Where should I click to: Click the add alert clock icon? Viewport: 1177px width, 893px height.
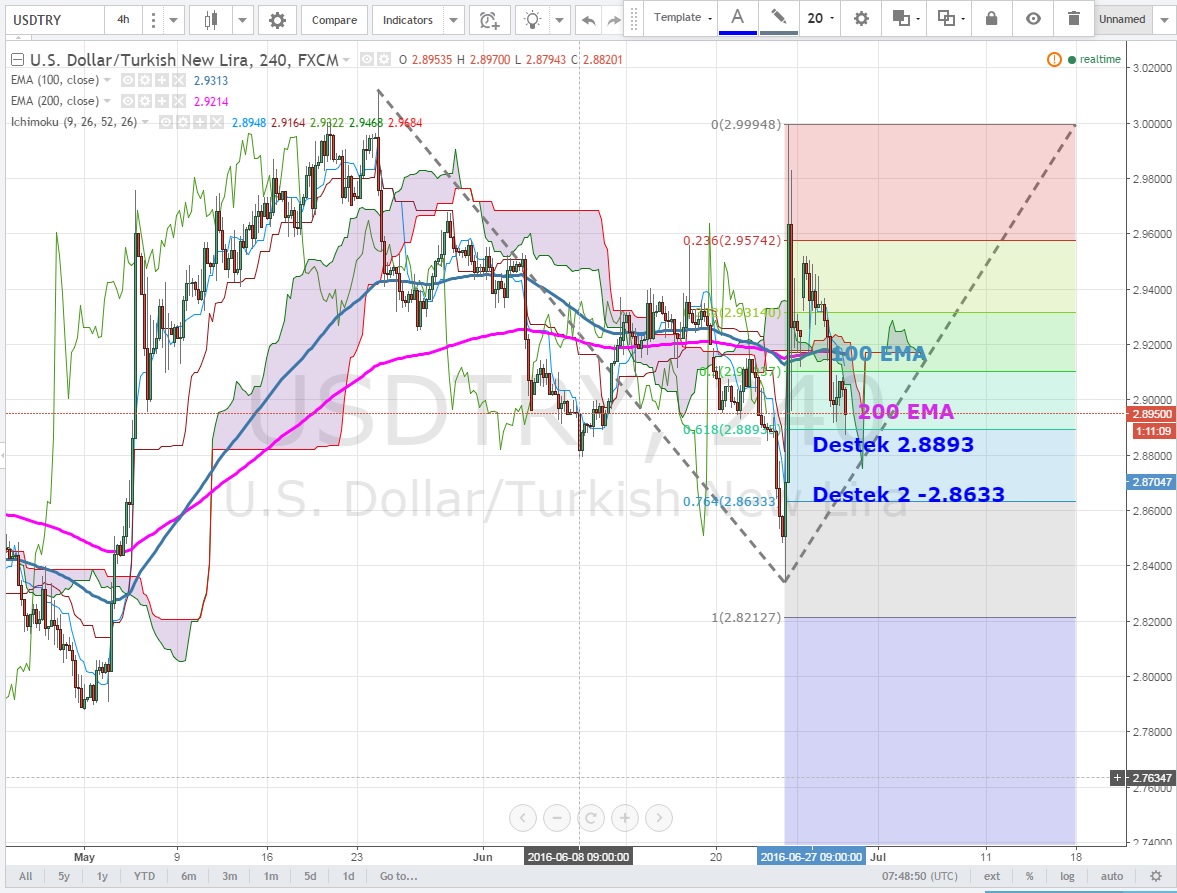pyautogui.click(x=488, y=20)
